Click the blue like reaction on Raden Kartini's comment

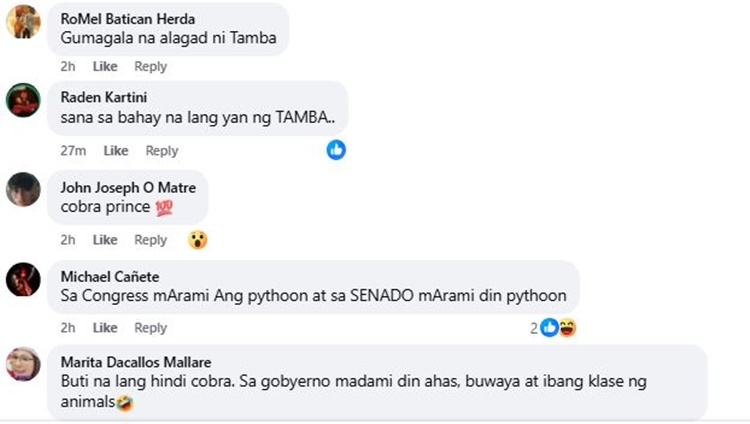coord(336,150)
